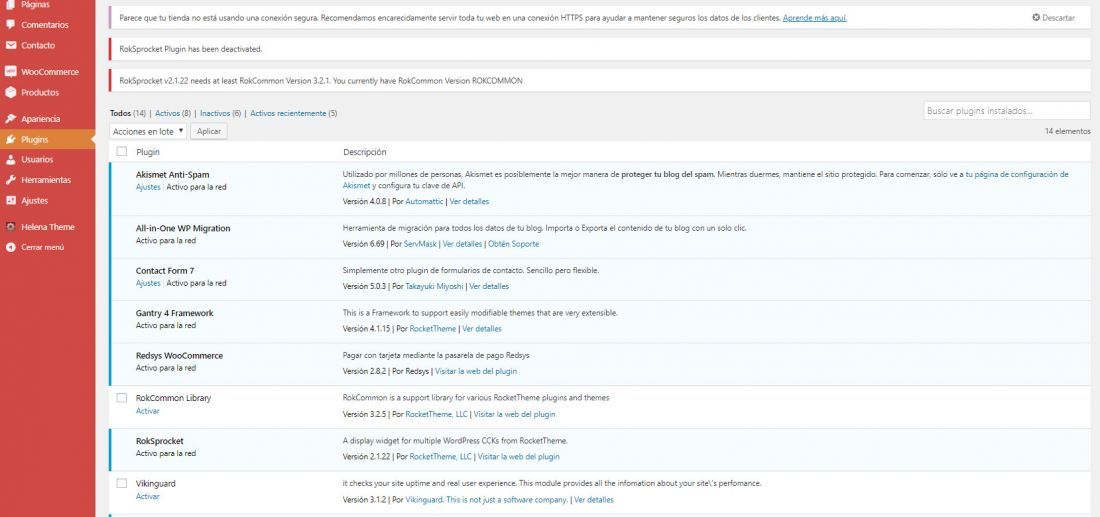The width and height of the screenshot is (1100, 517).
Task: Open Ajustes under Akismet Anti-Spam
Action: 148,187
